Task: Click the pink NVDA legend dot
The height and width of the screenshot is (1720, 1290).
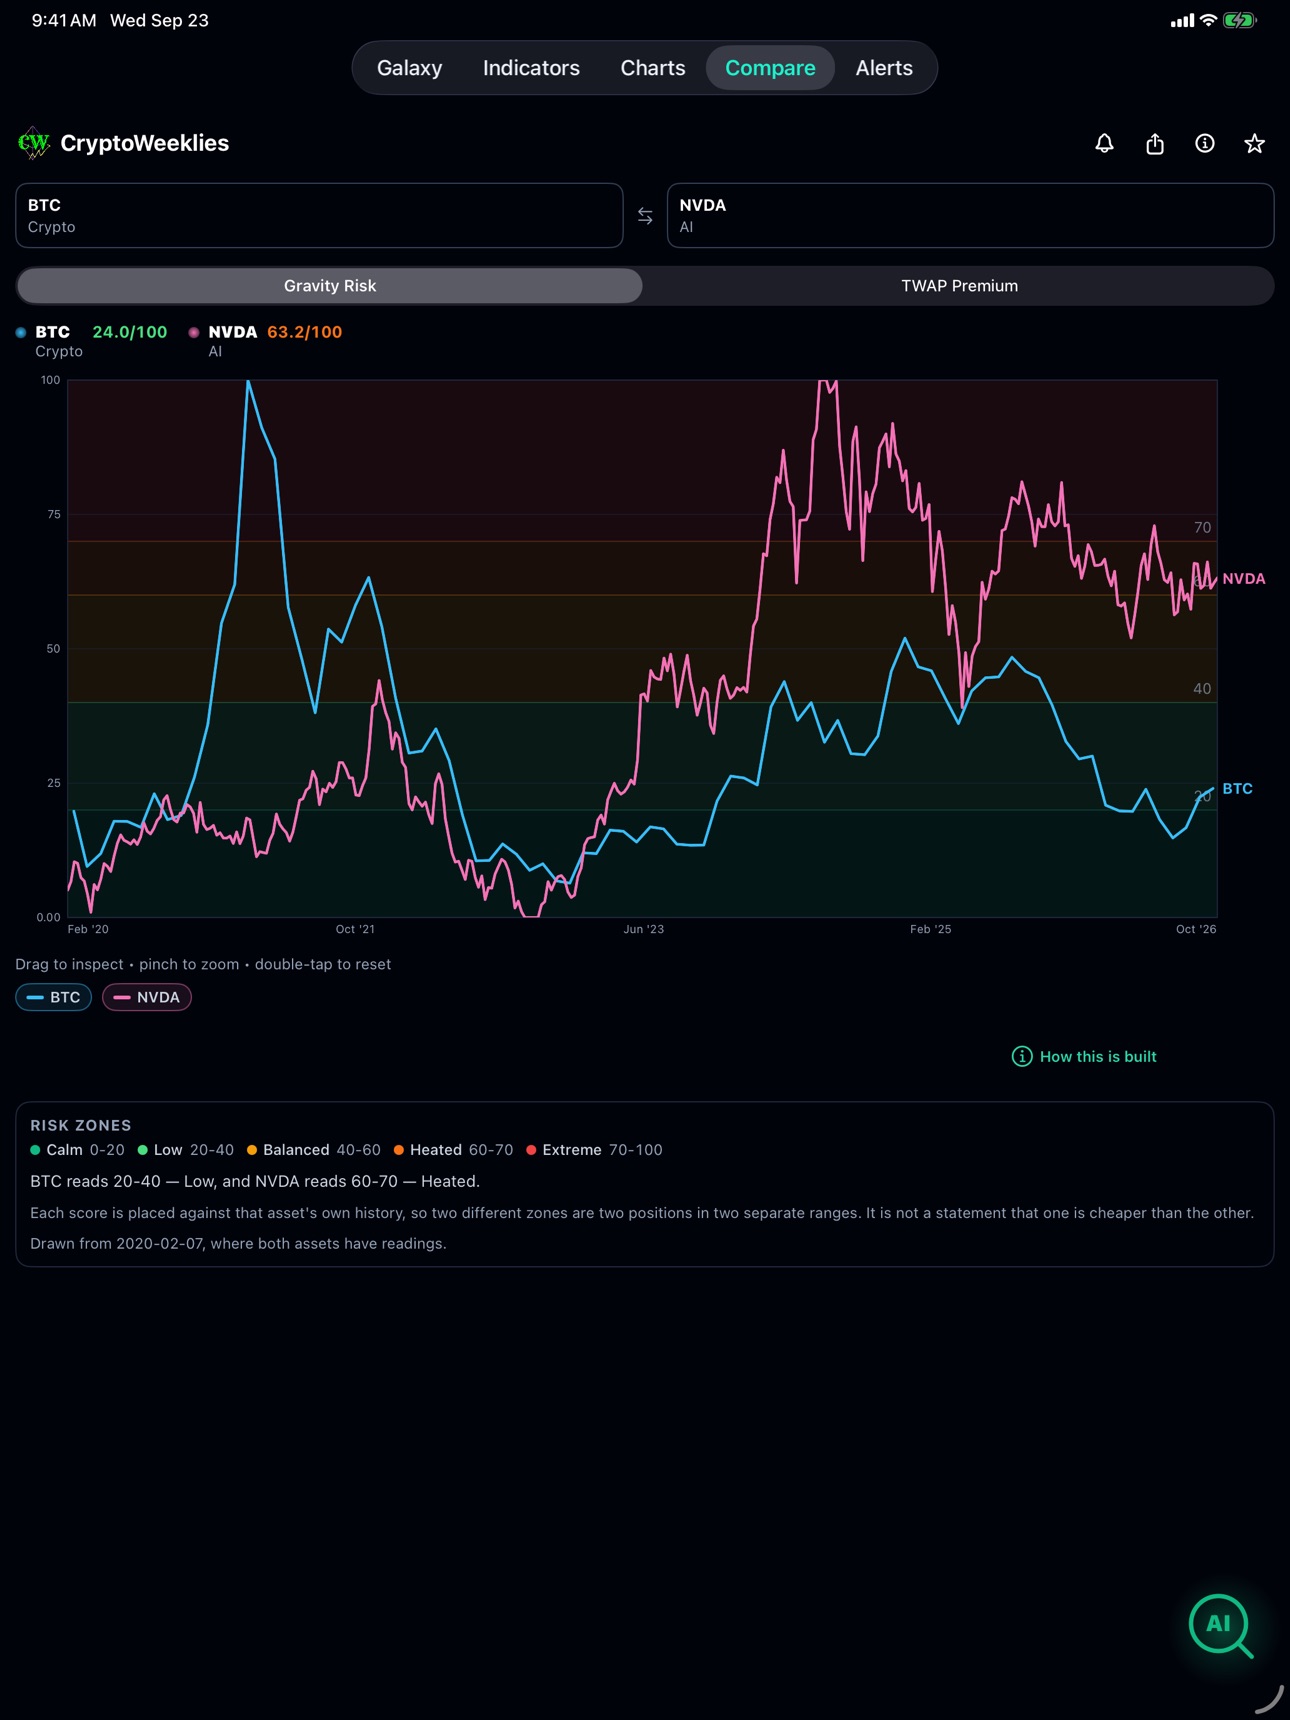Action: pos(194,332)
